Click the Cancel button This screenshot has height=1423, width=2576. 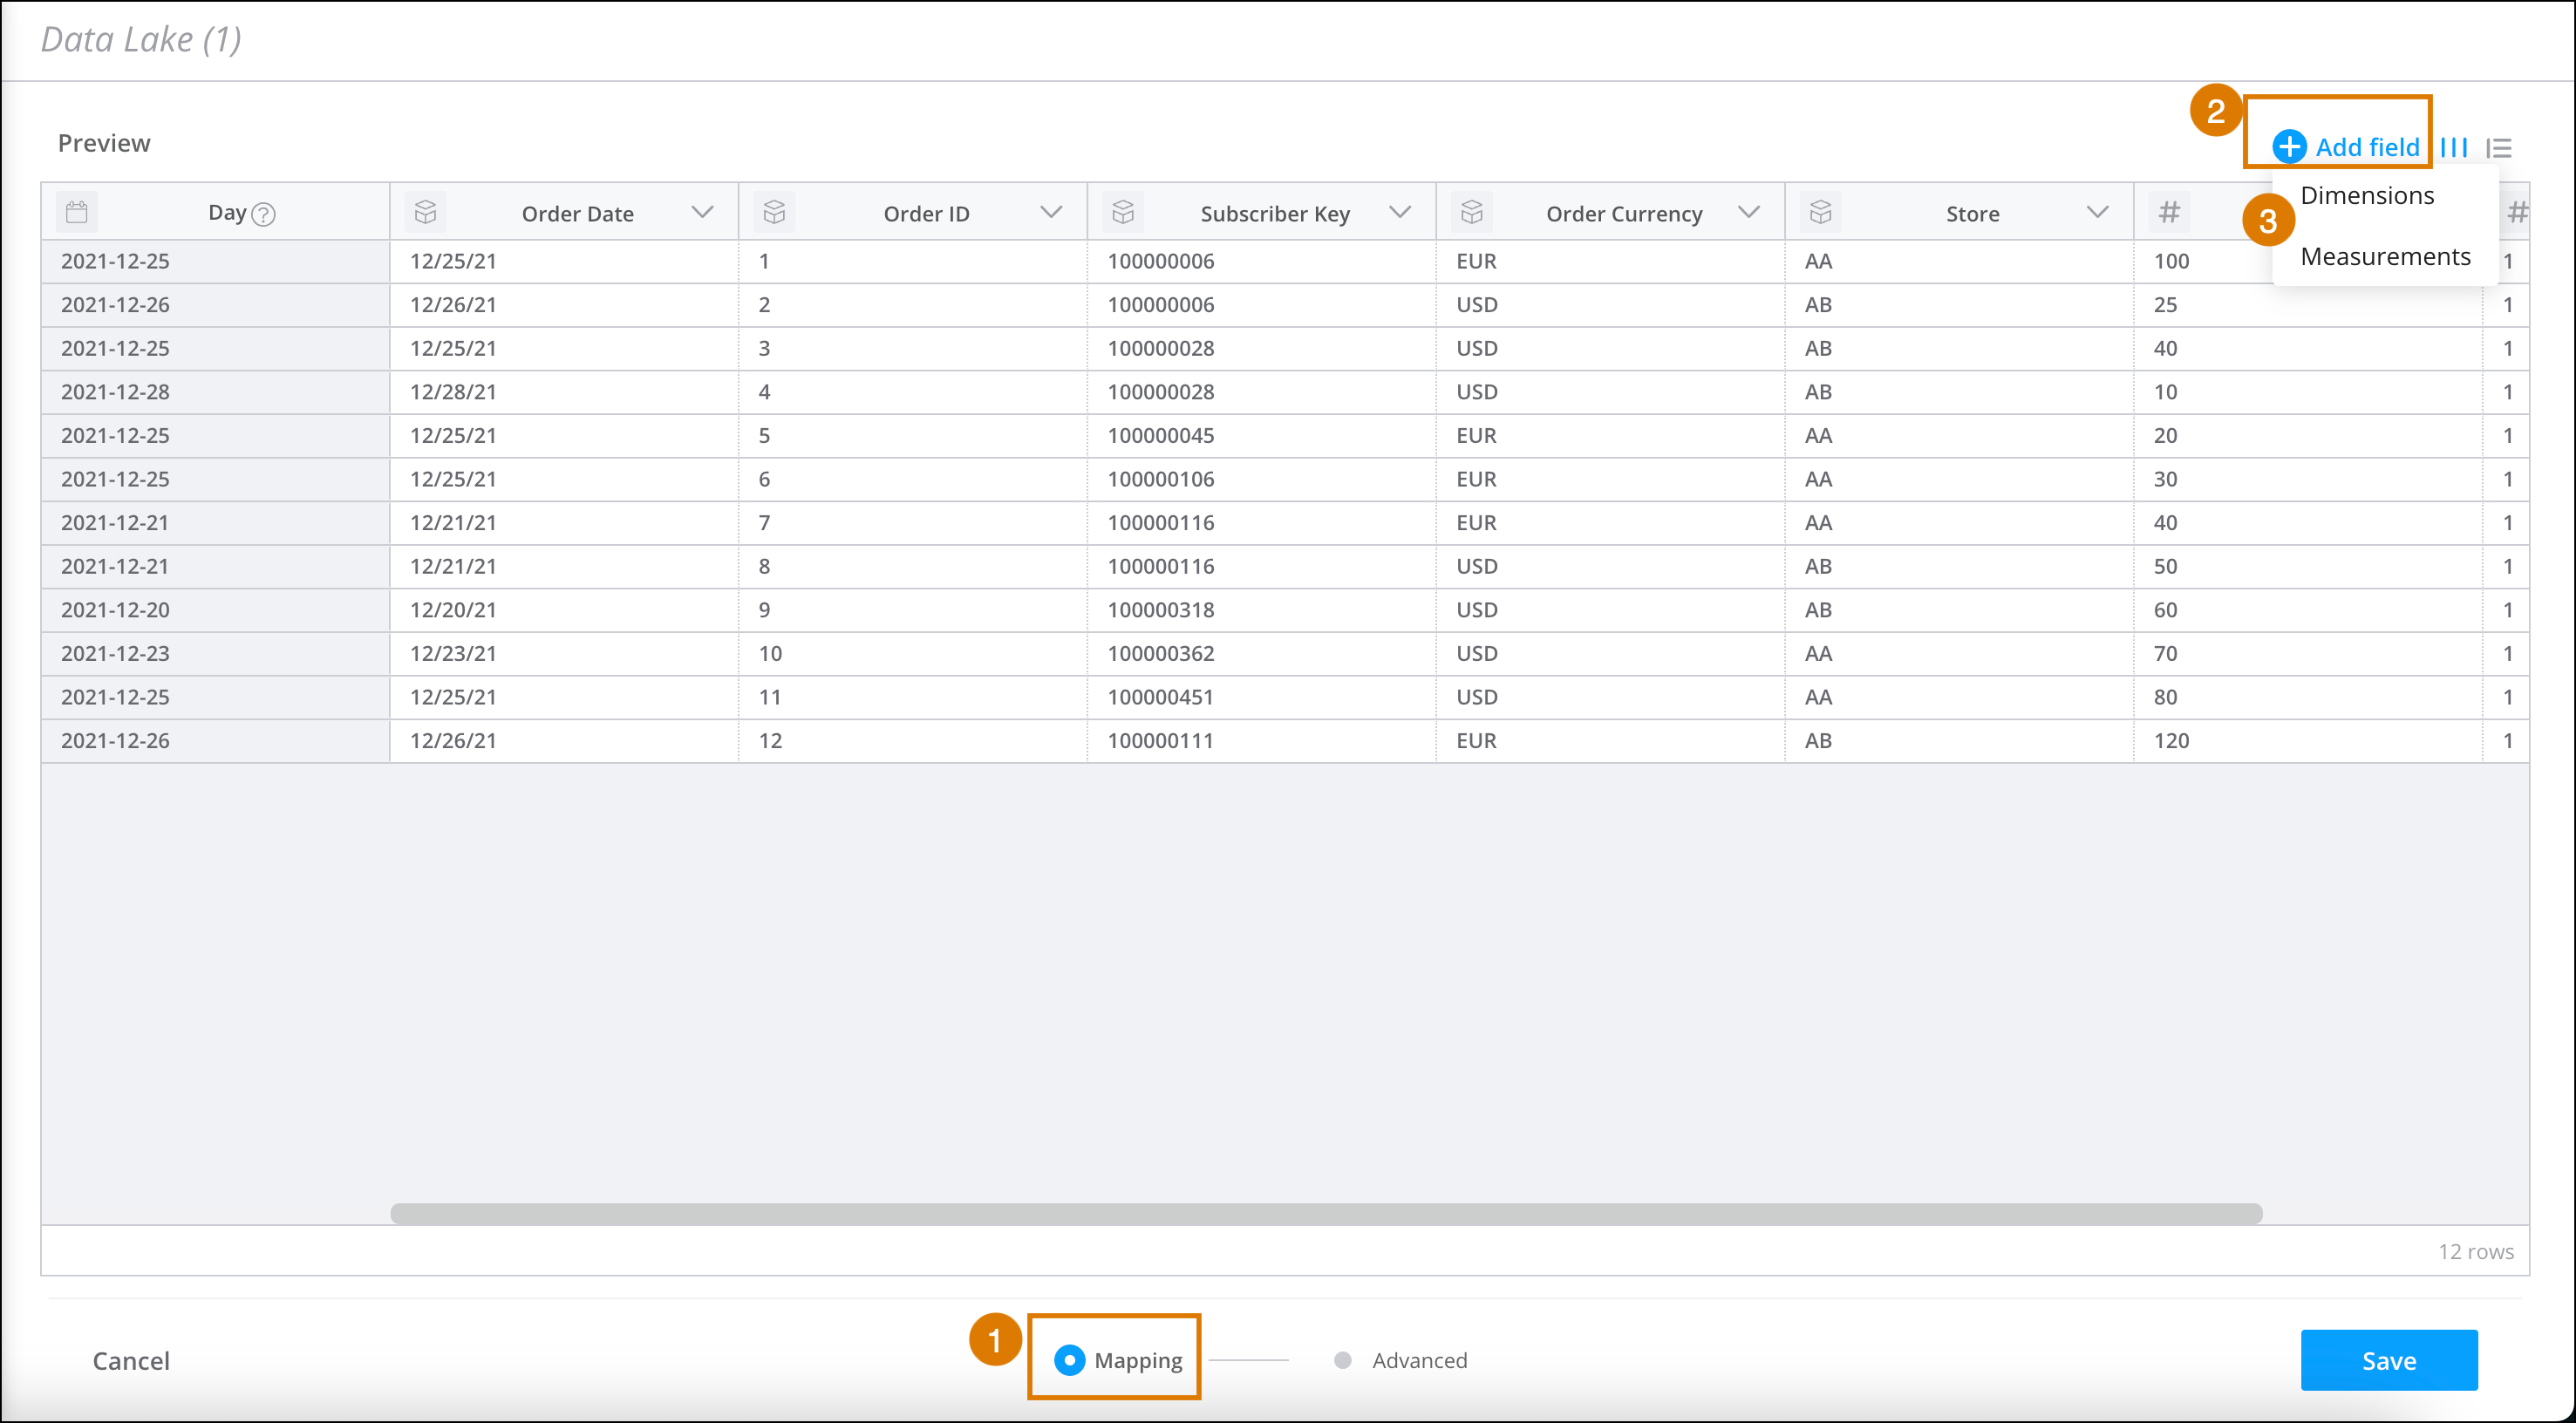(131, 1361)
